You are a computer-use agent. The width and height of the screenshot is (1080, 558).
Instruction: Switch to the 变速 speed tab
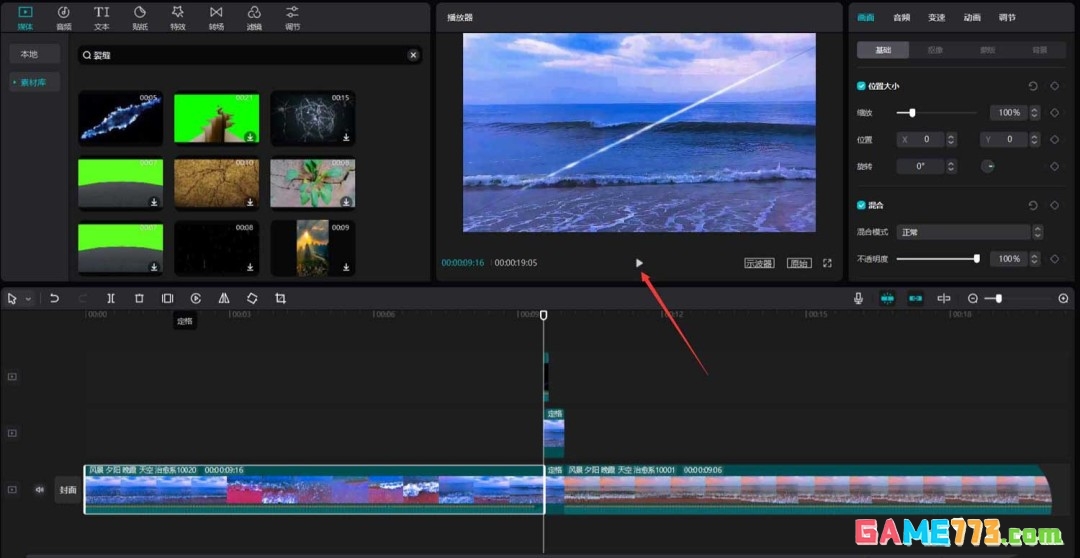click(x=936, y=17)
